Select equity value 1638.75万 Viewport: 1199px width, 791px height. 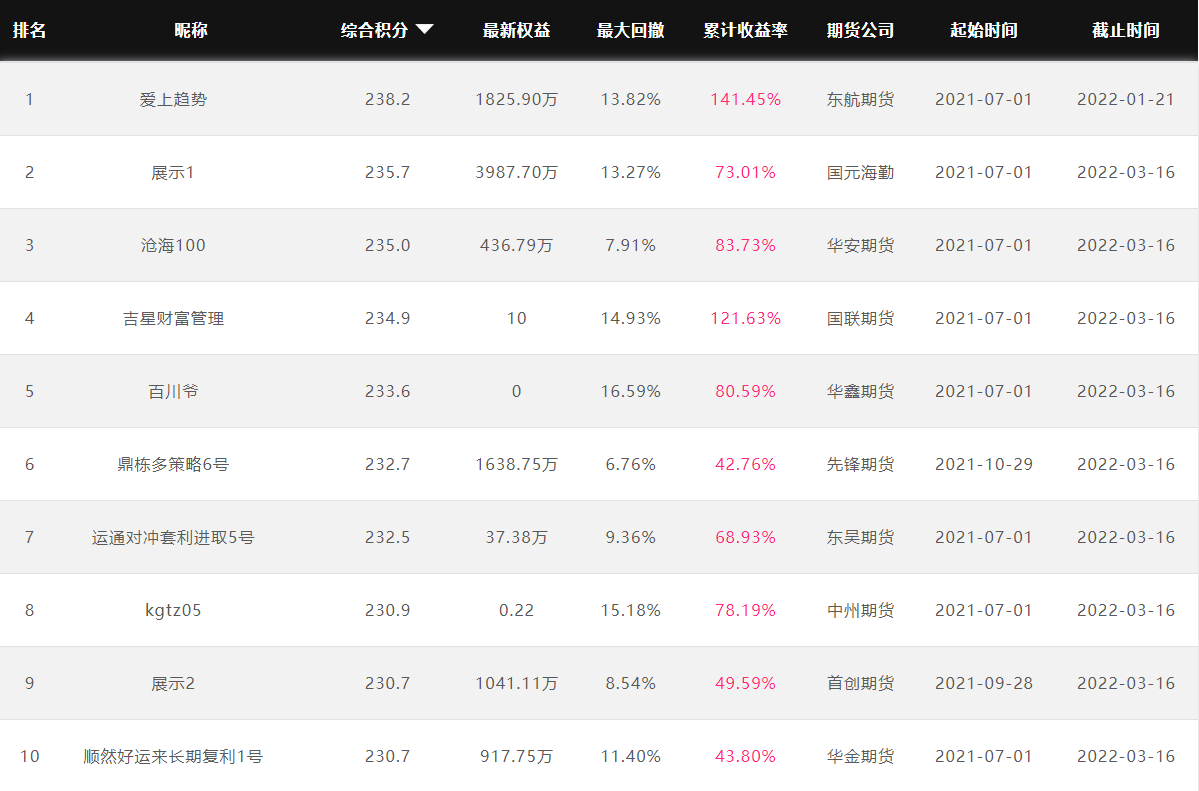(x=516, y=464)
